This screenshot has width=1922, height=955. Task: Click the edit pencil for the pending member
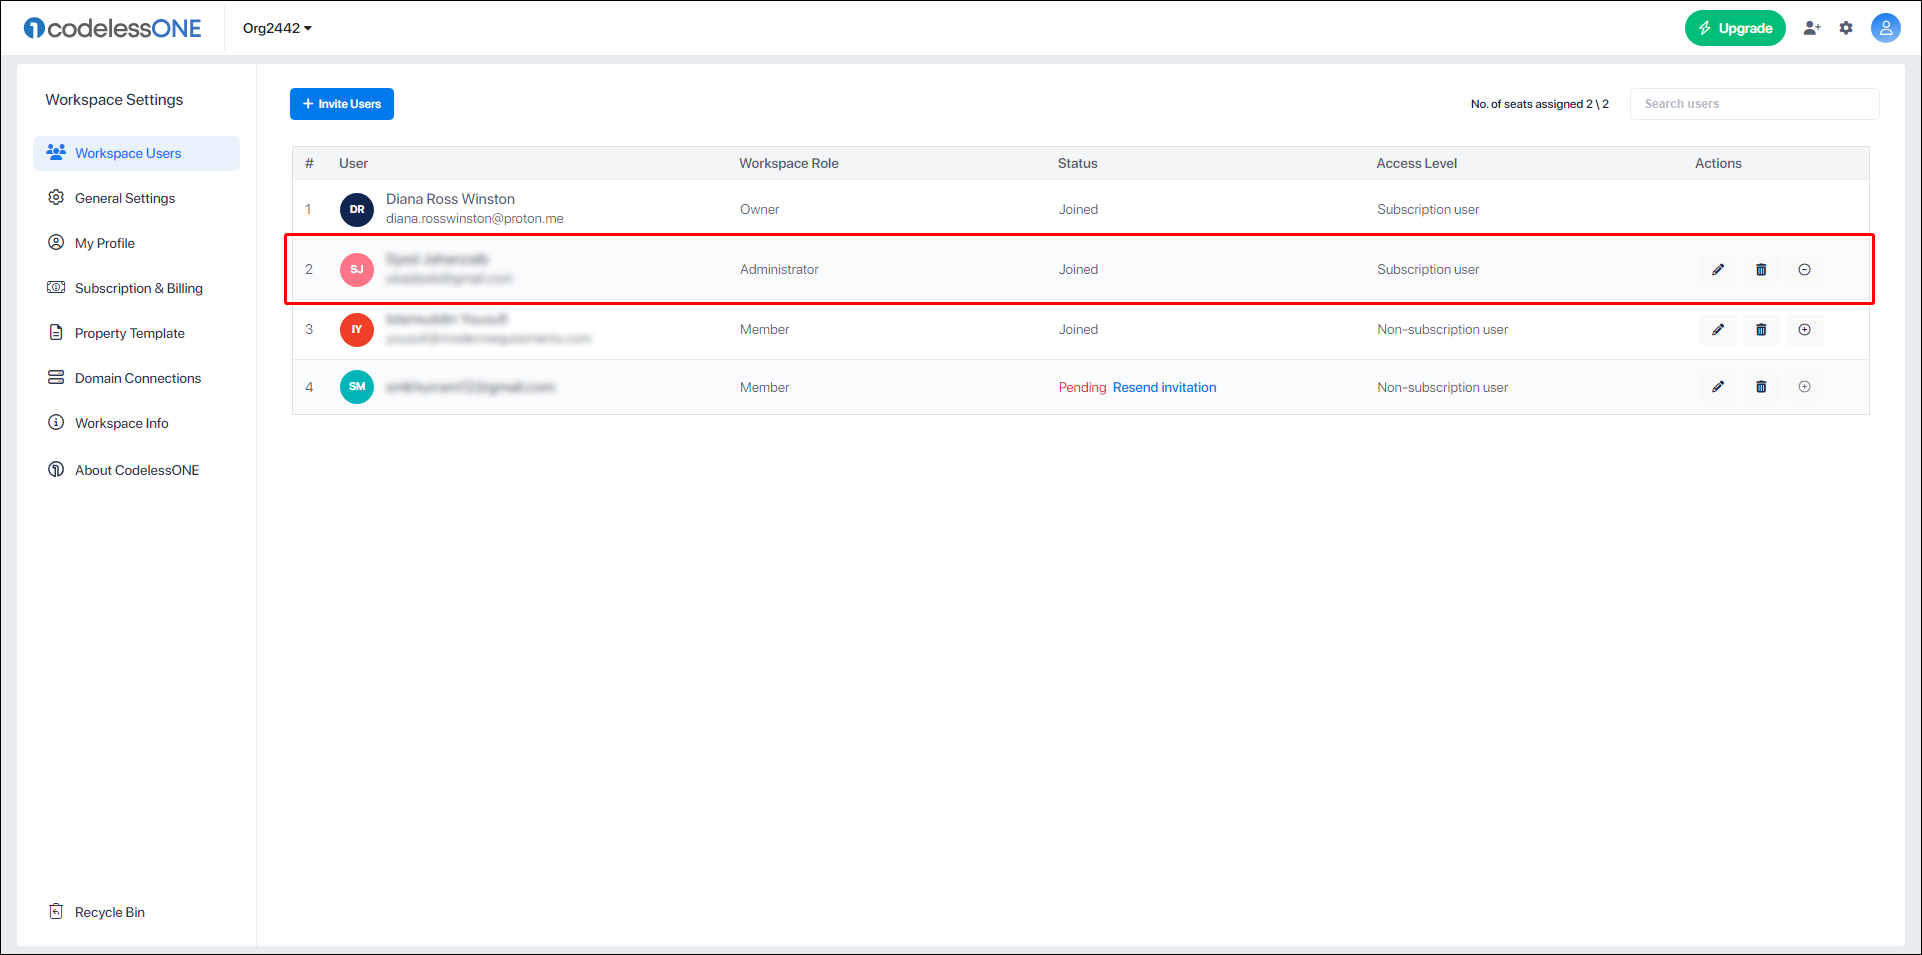[x=1718, y=387]
